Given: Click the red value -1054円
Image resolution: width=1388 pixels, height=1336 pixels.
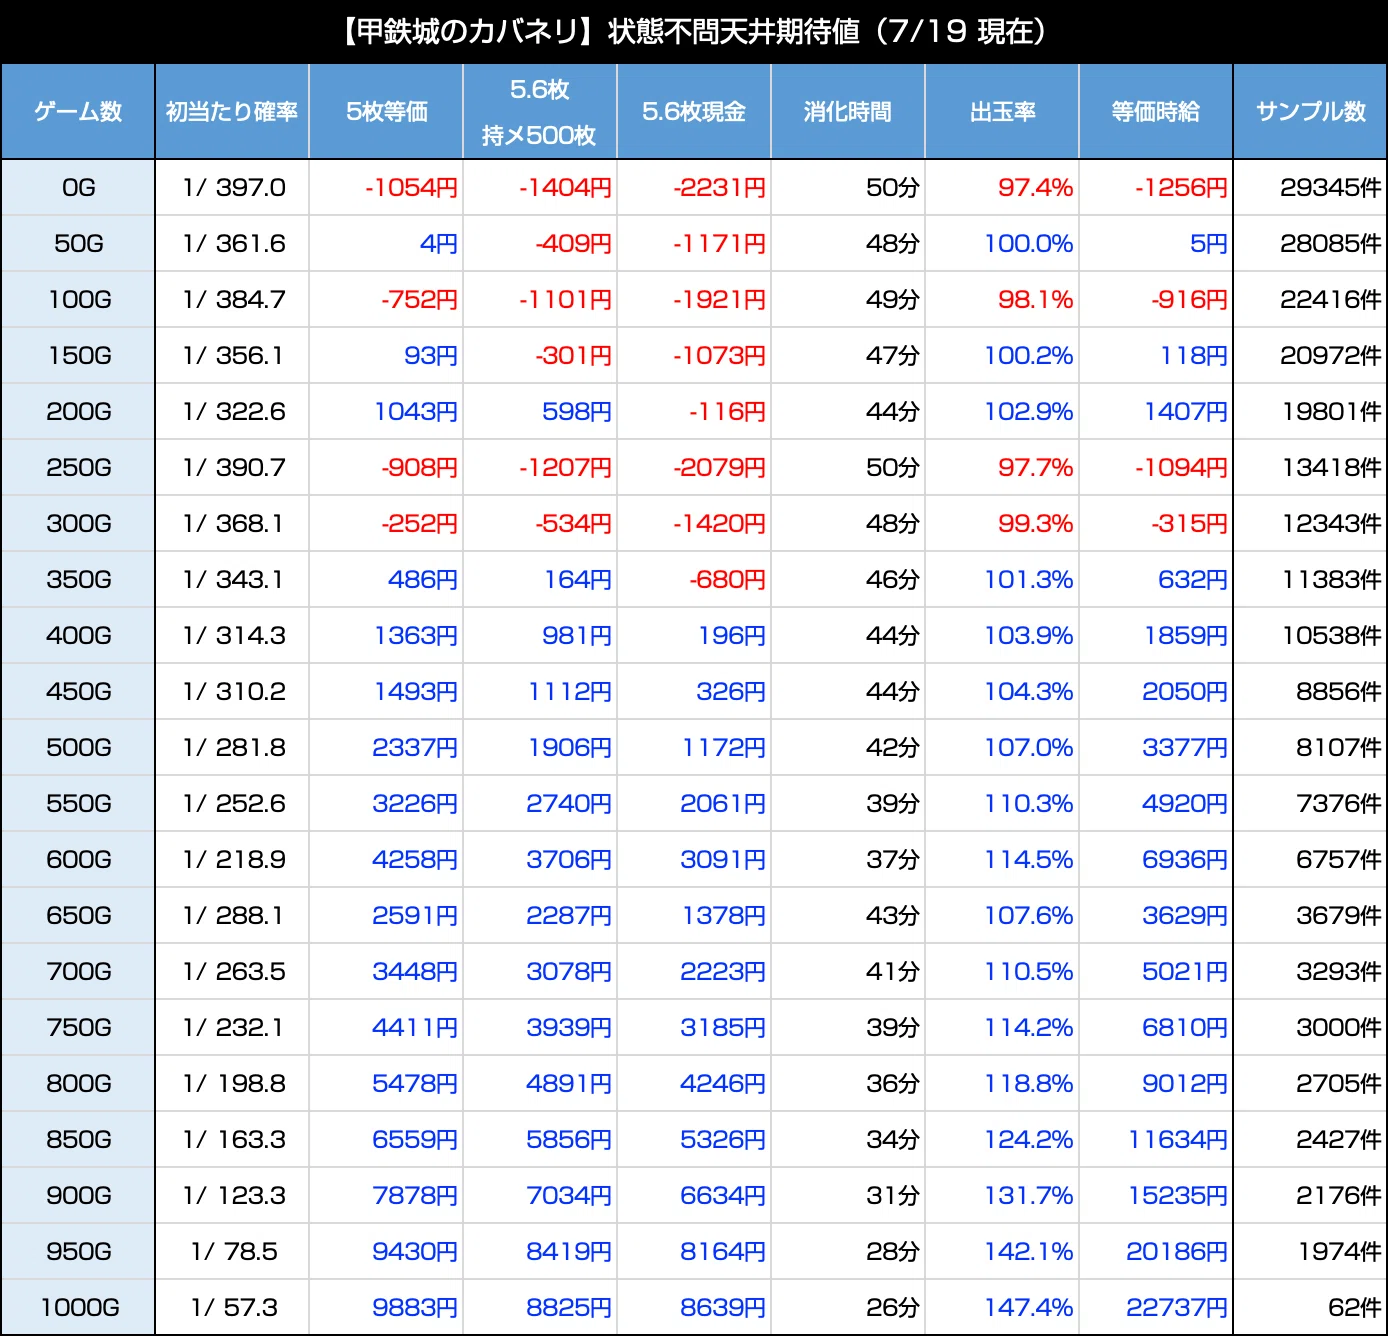Looking at the screenshot, I should (x=411, y=187).
